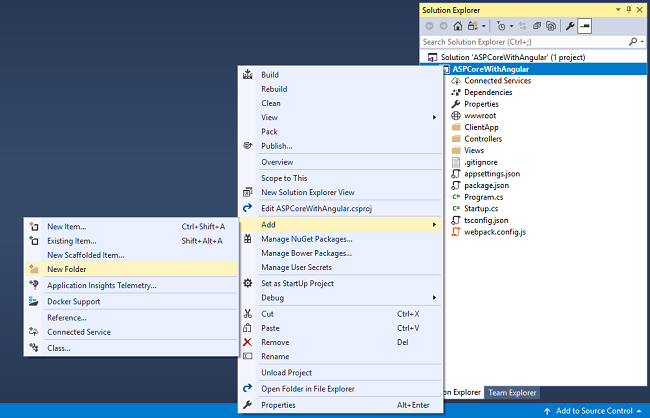Screen dimensions: 650x418
Task: Choose New Solution Explorer View
Action: pyautogui.click(x=340, y=192)
